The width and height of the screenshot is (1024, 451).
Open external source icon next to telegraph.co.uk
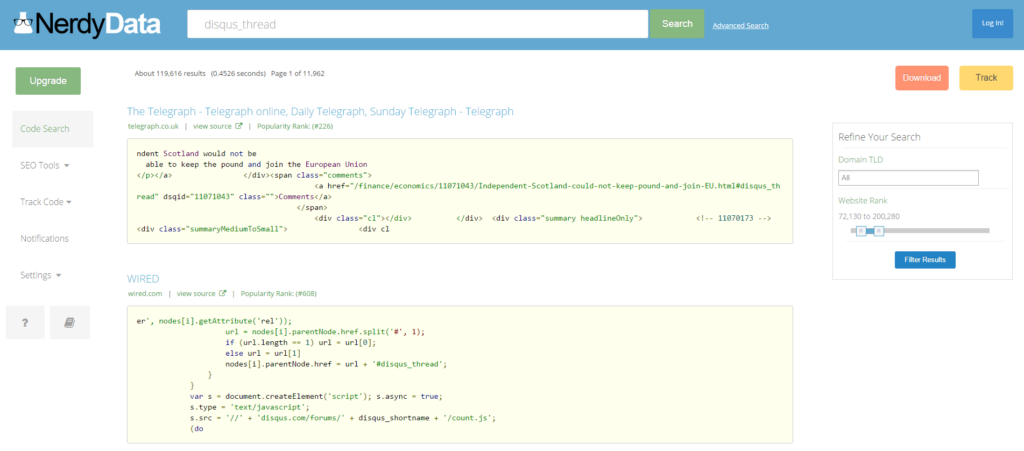pos(238,126)
